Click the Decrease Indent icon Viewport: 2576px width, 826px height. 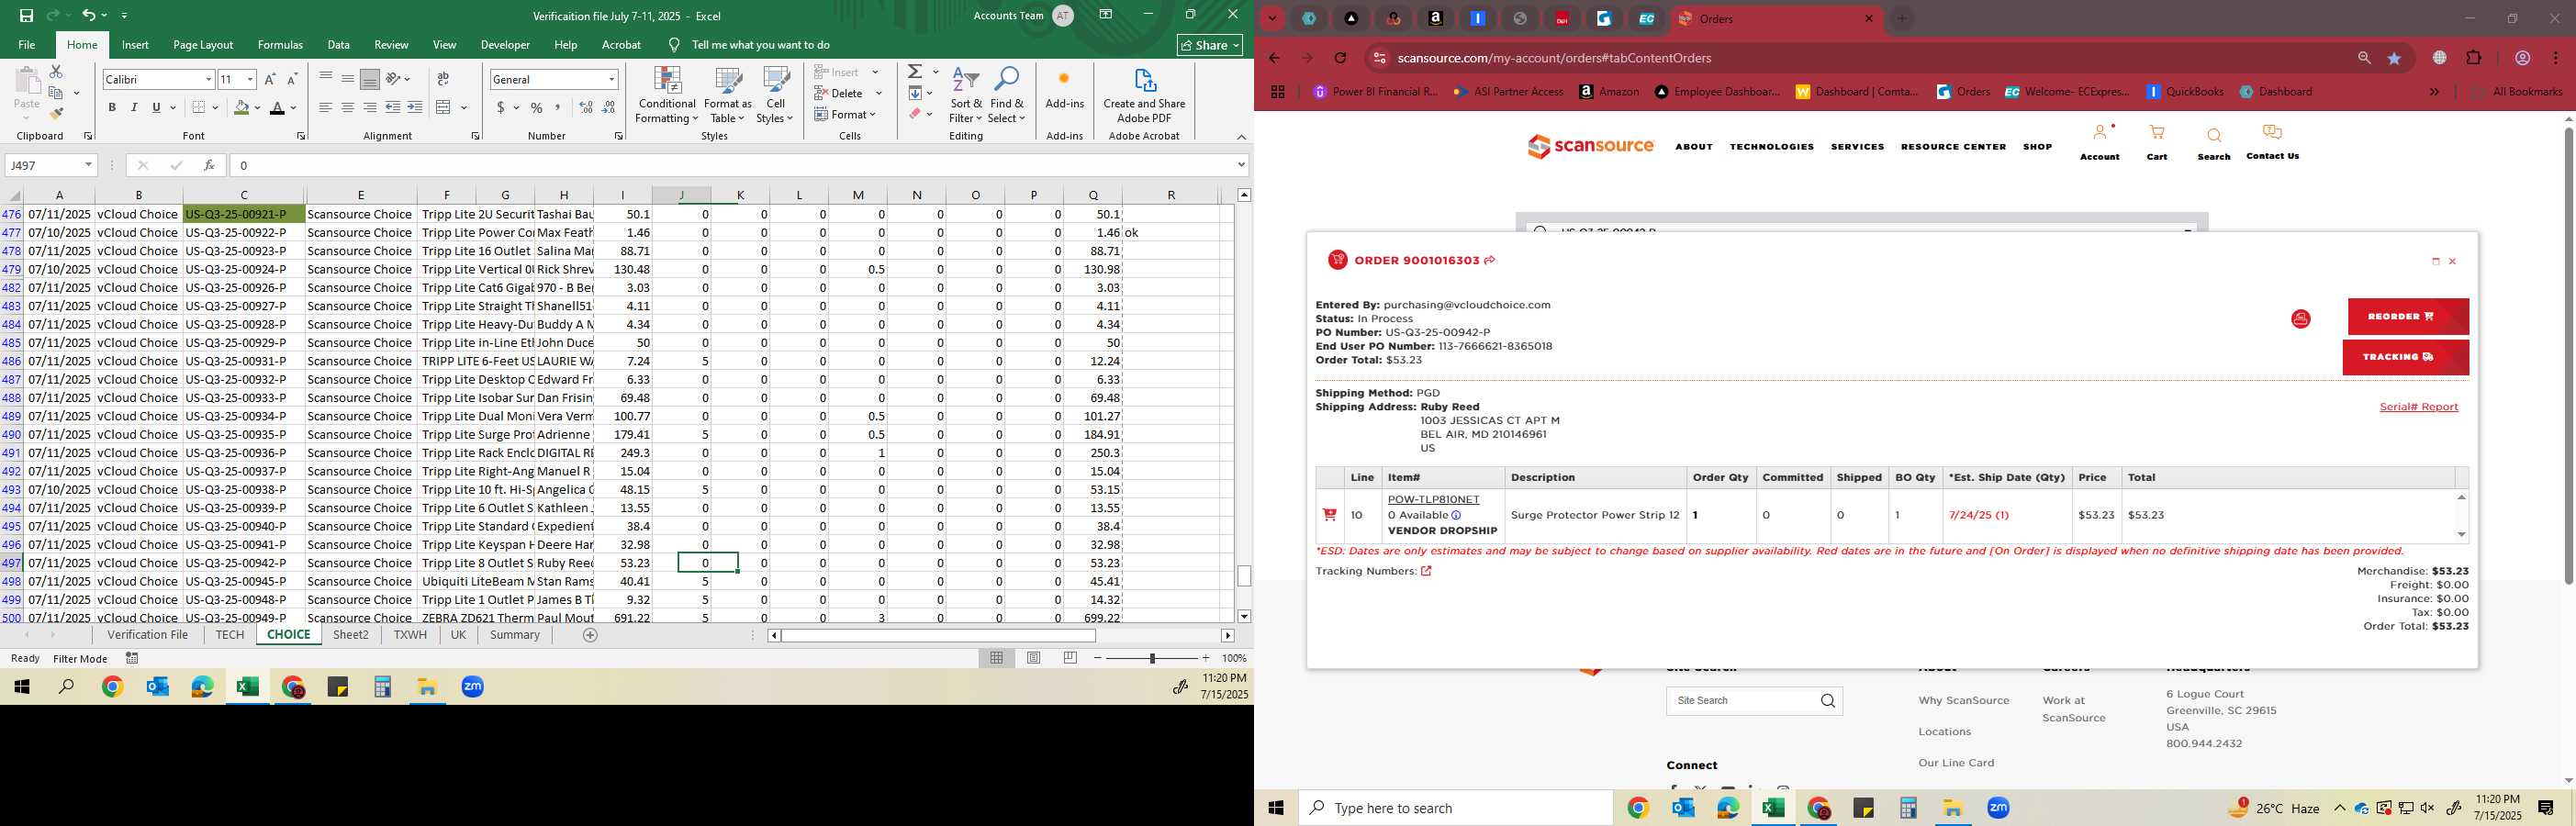[393, 107]
